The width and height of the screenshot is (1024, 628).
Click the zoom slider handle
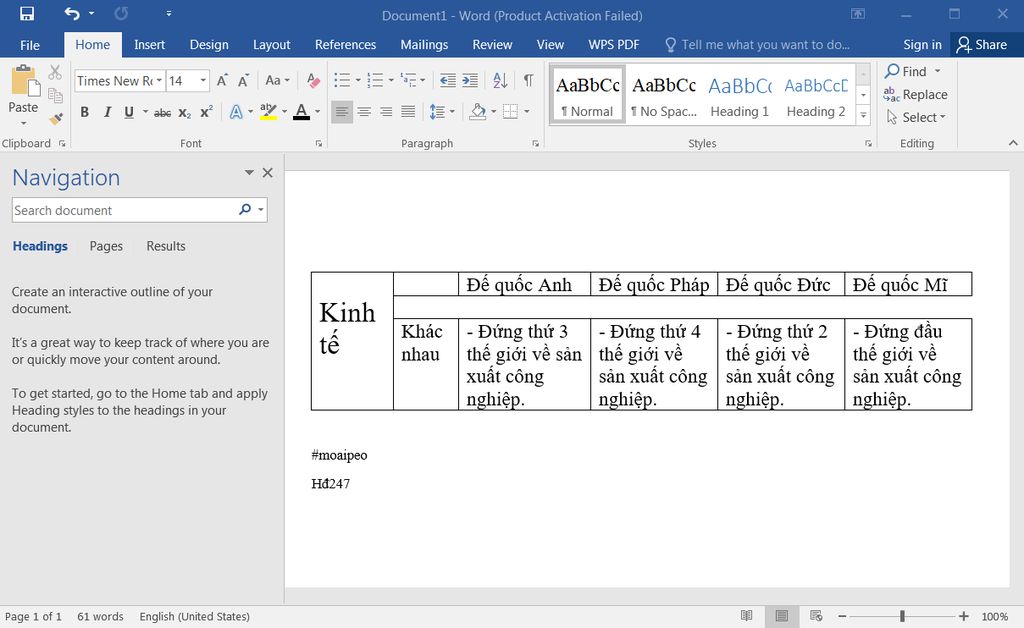point(902,616)
